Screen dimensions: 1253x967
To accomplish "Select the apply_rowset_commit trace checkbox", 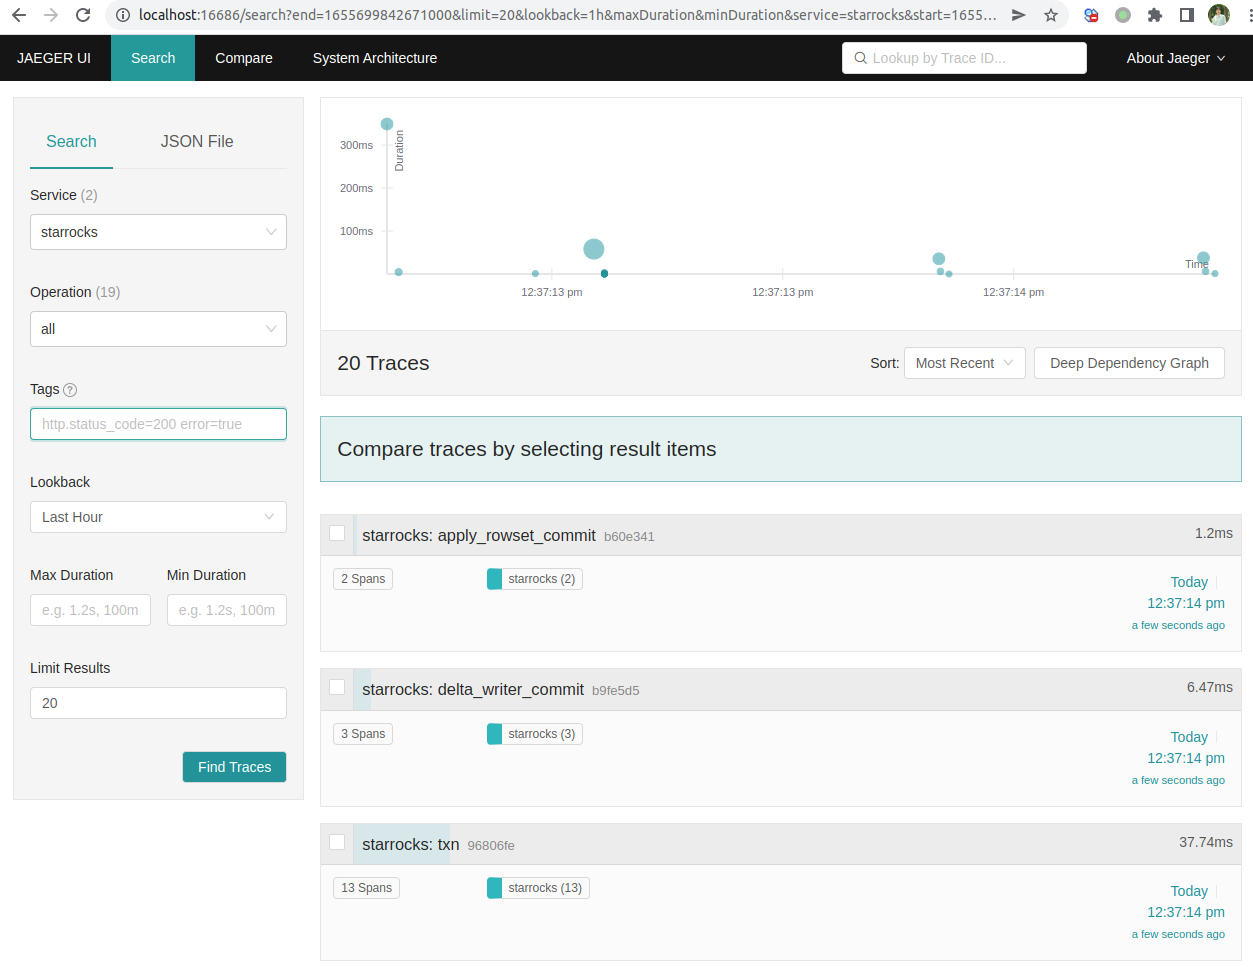I will (337, 534).
